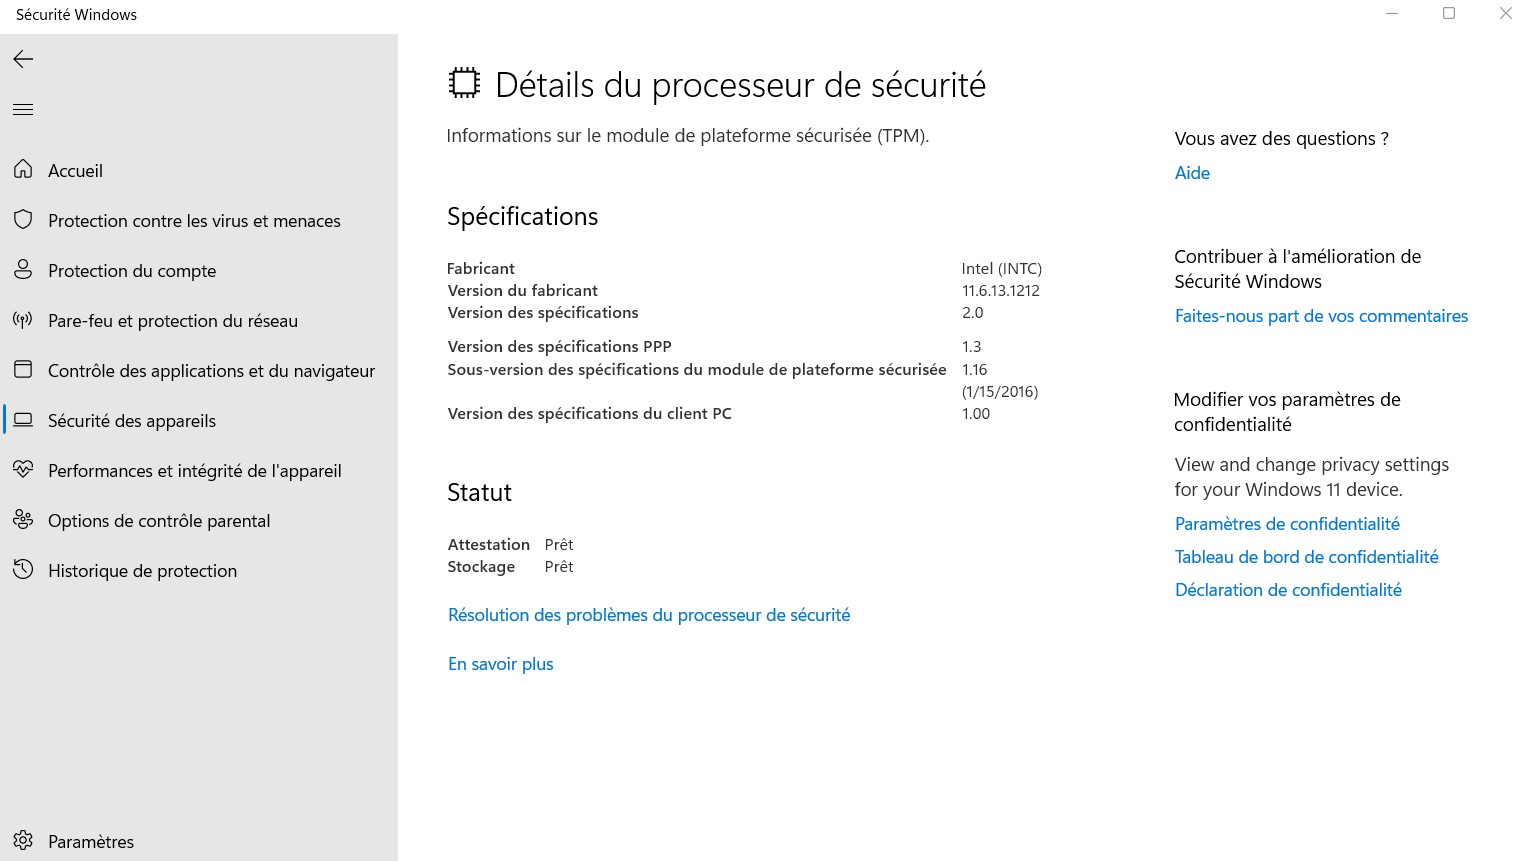Open Paramètres de confidentialité link

tap(1287, 524)
